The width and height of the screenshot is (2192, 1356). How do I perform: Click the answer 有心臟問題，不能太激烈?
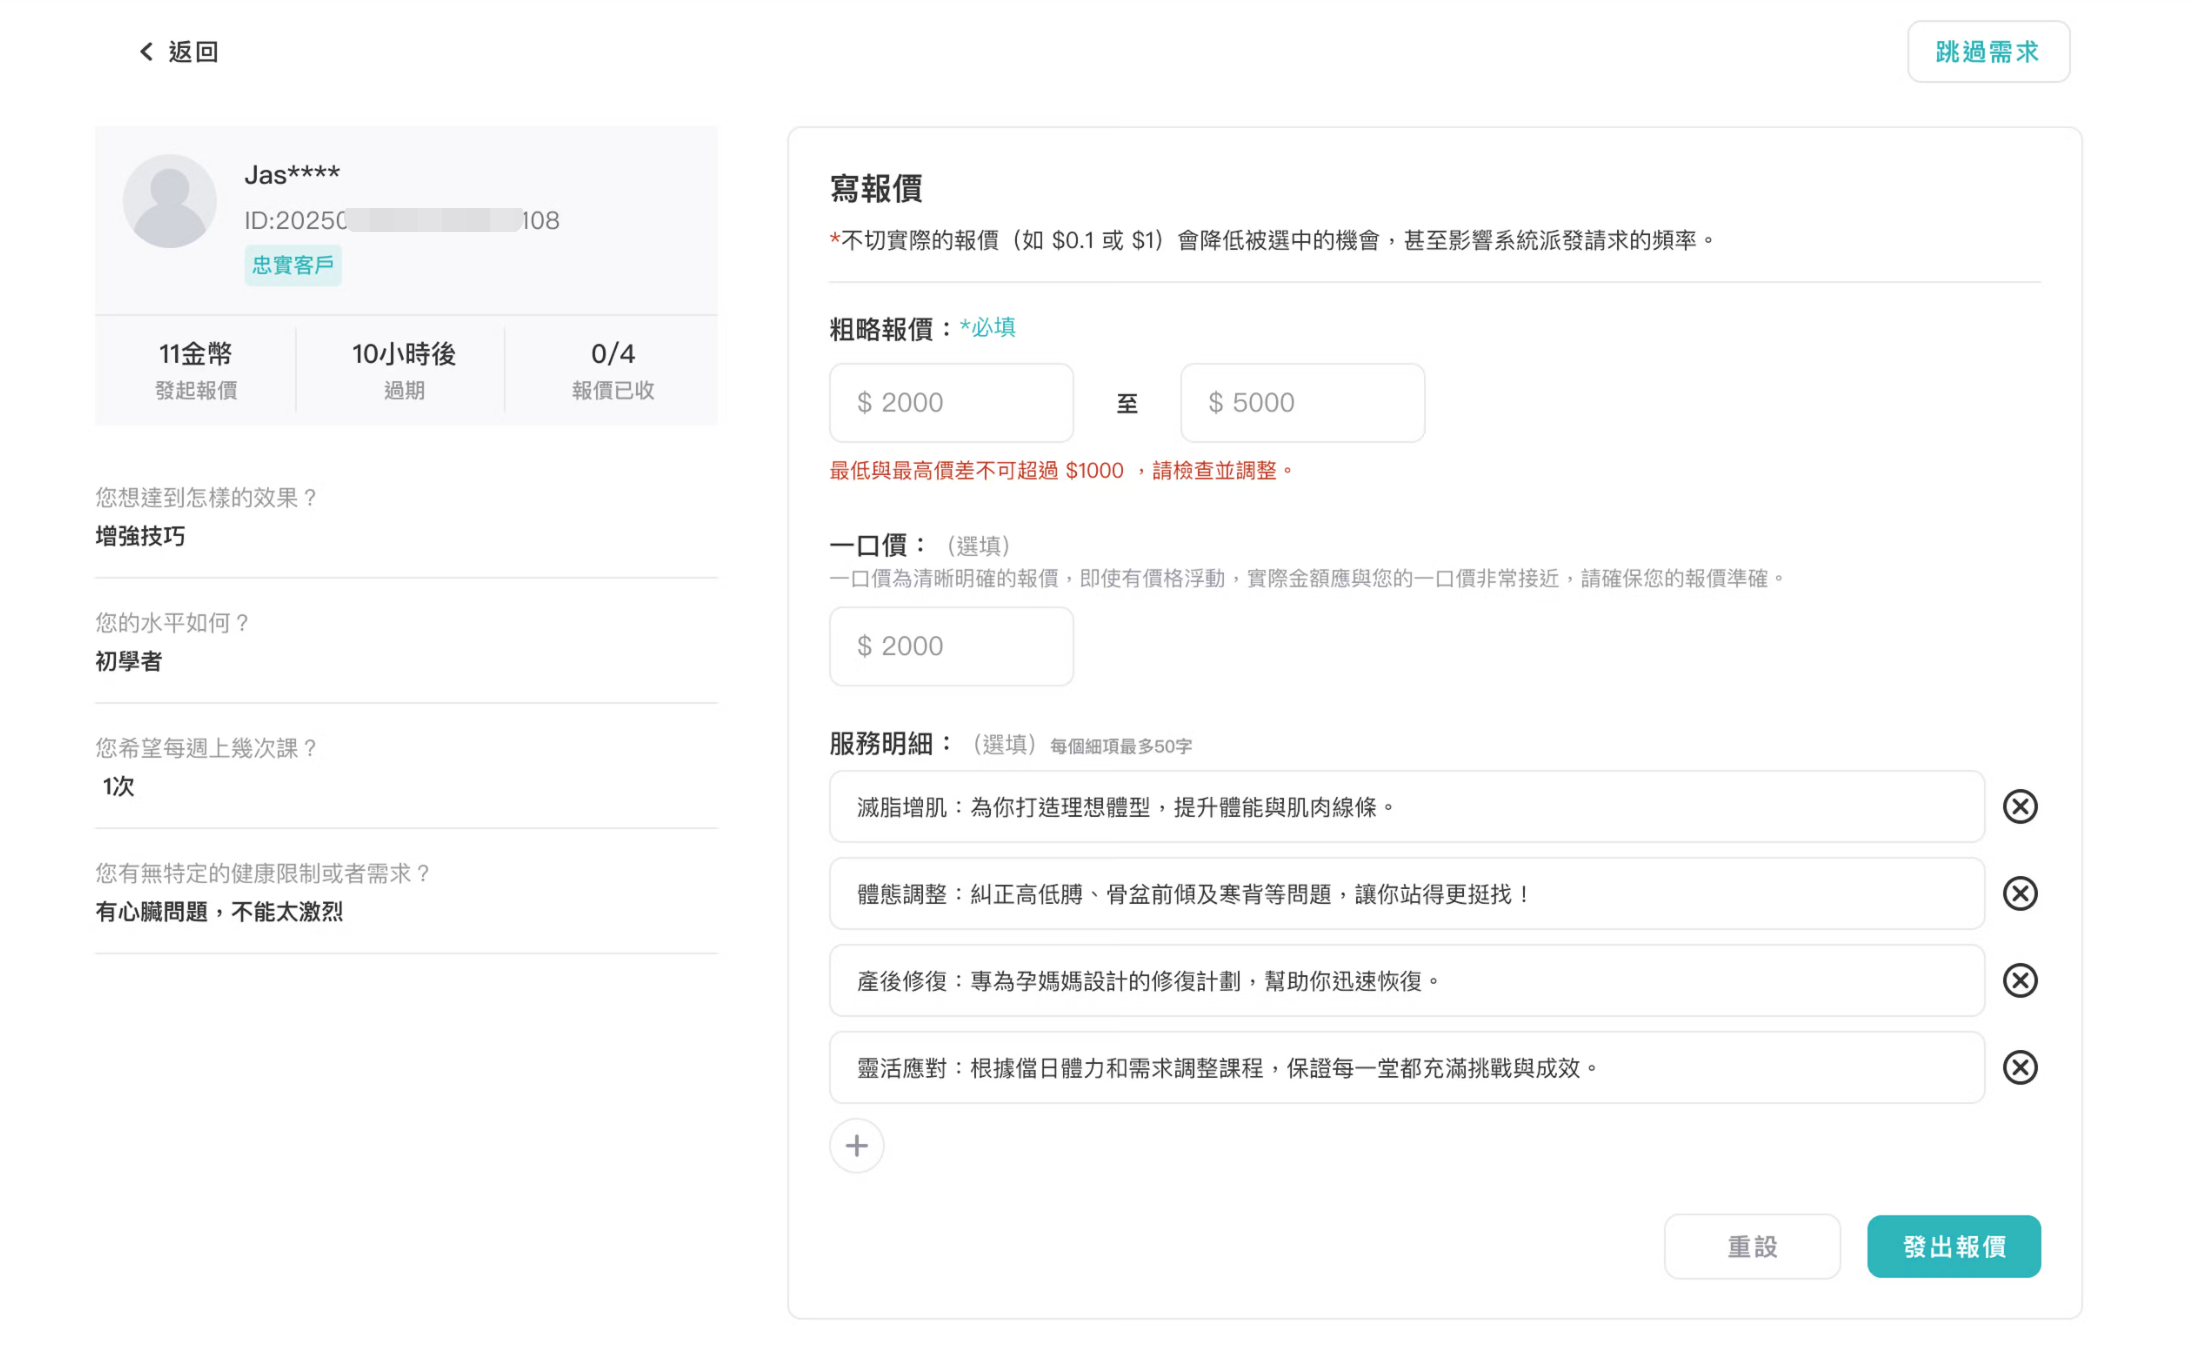tap(219, 911)
